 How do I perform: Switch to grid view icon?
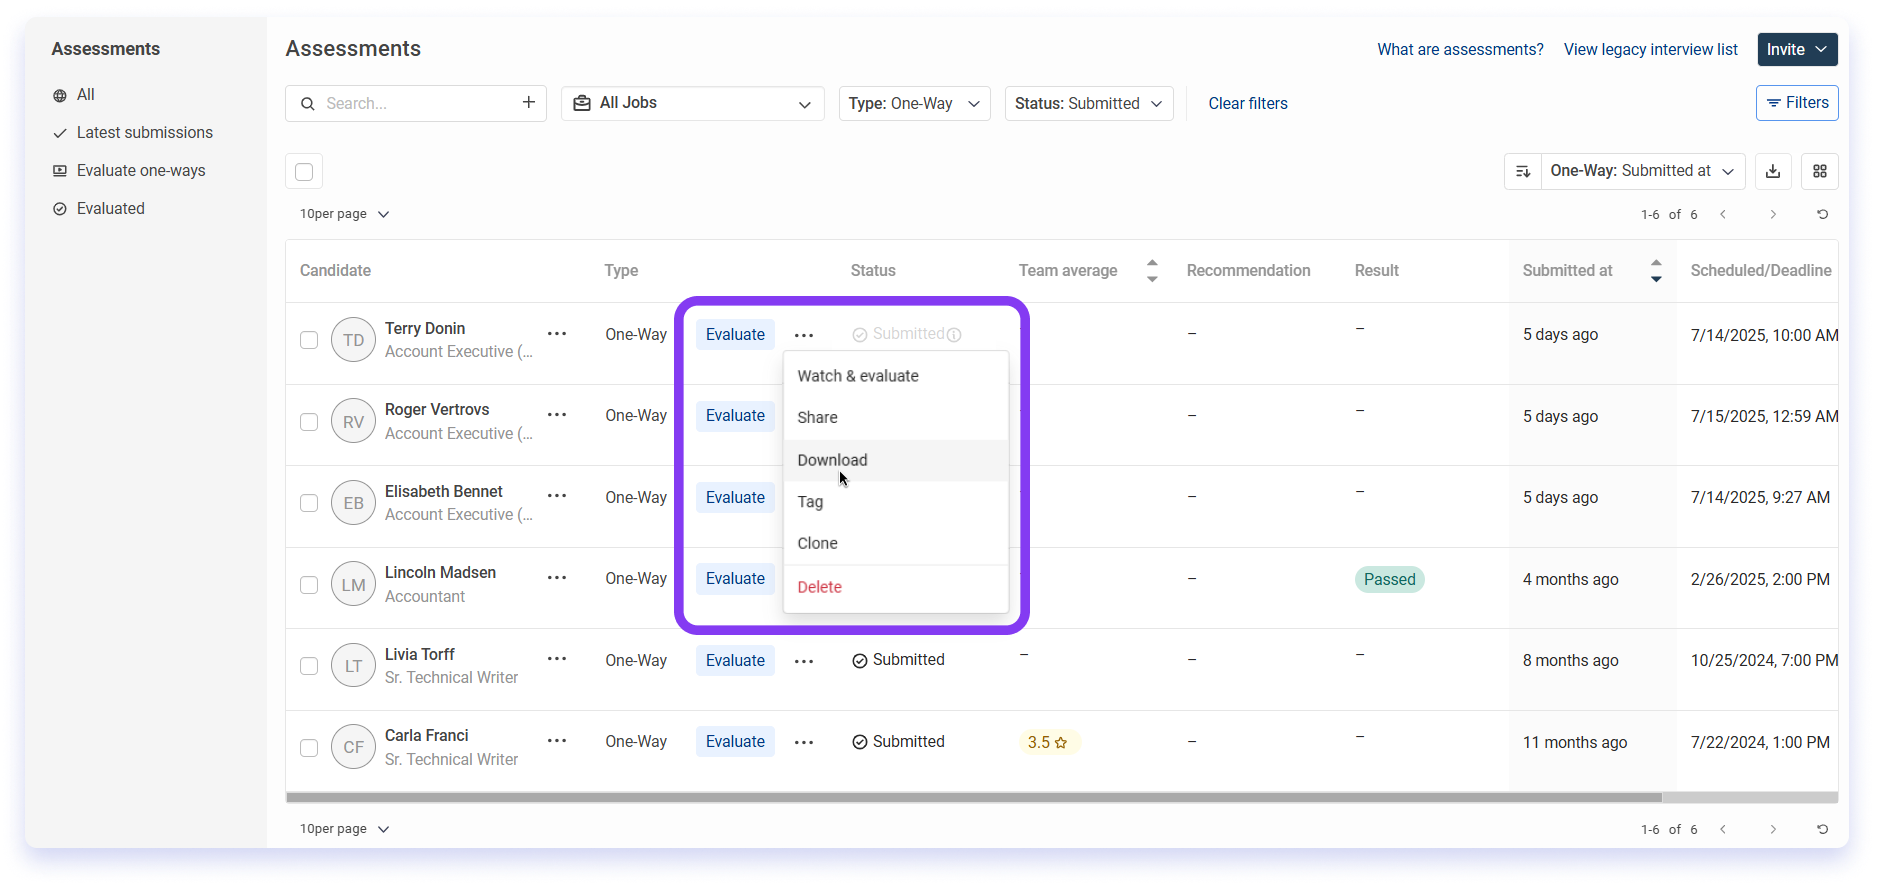click(1820, 171)
